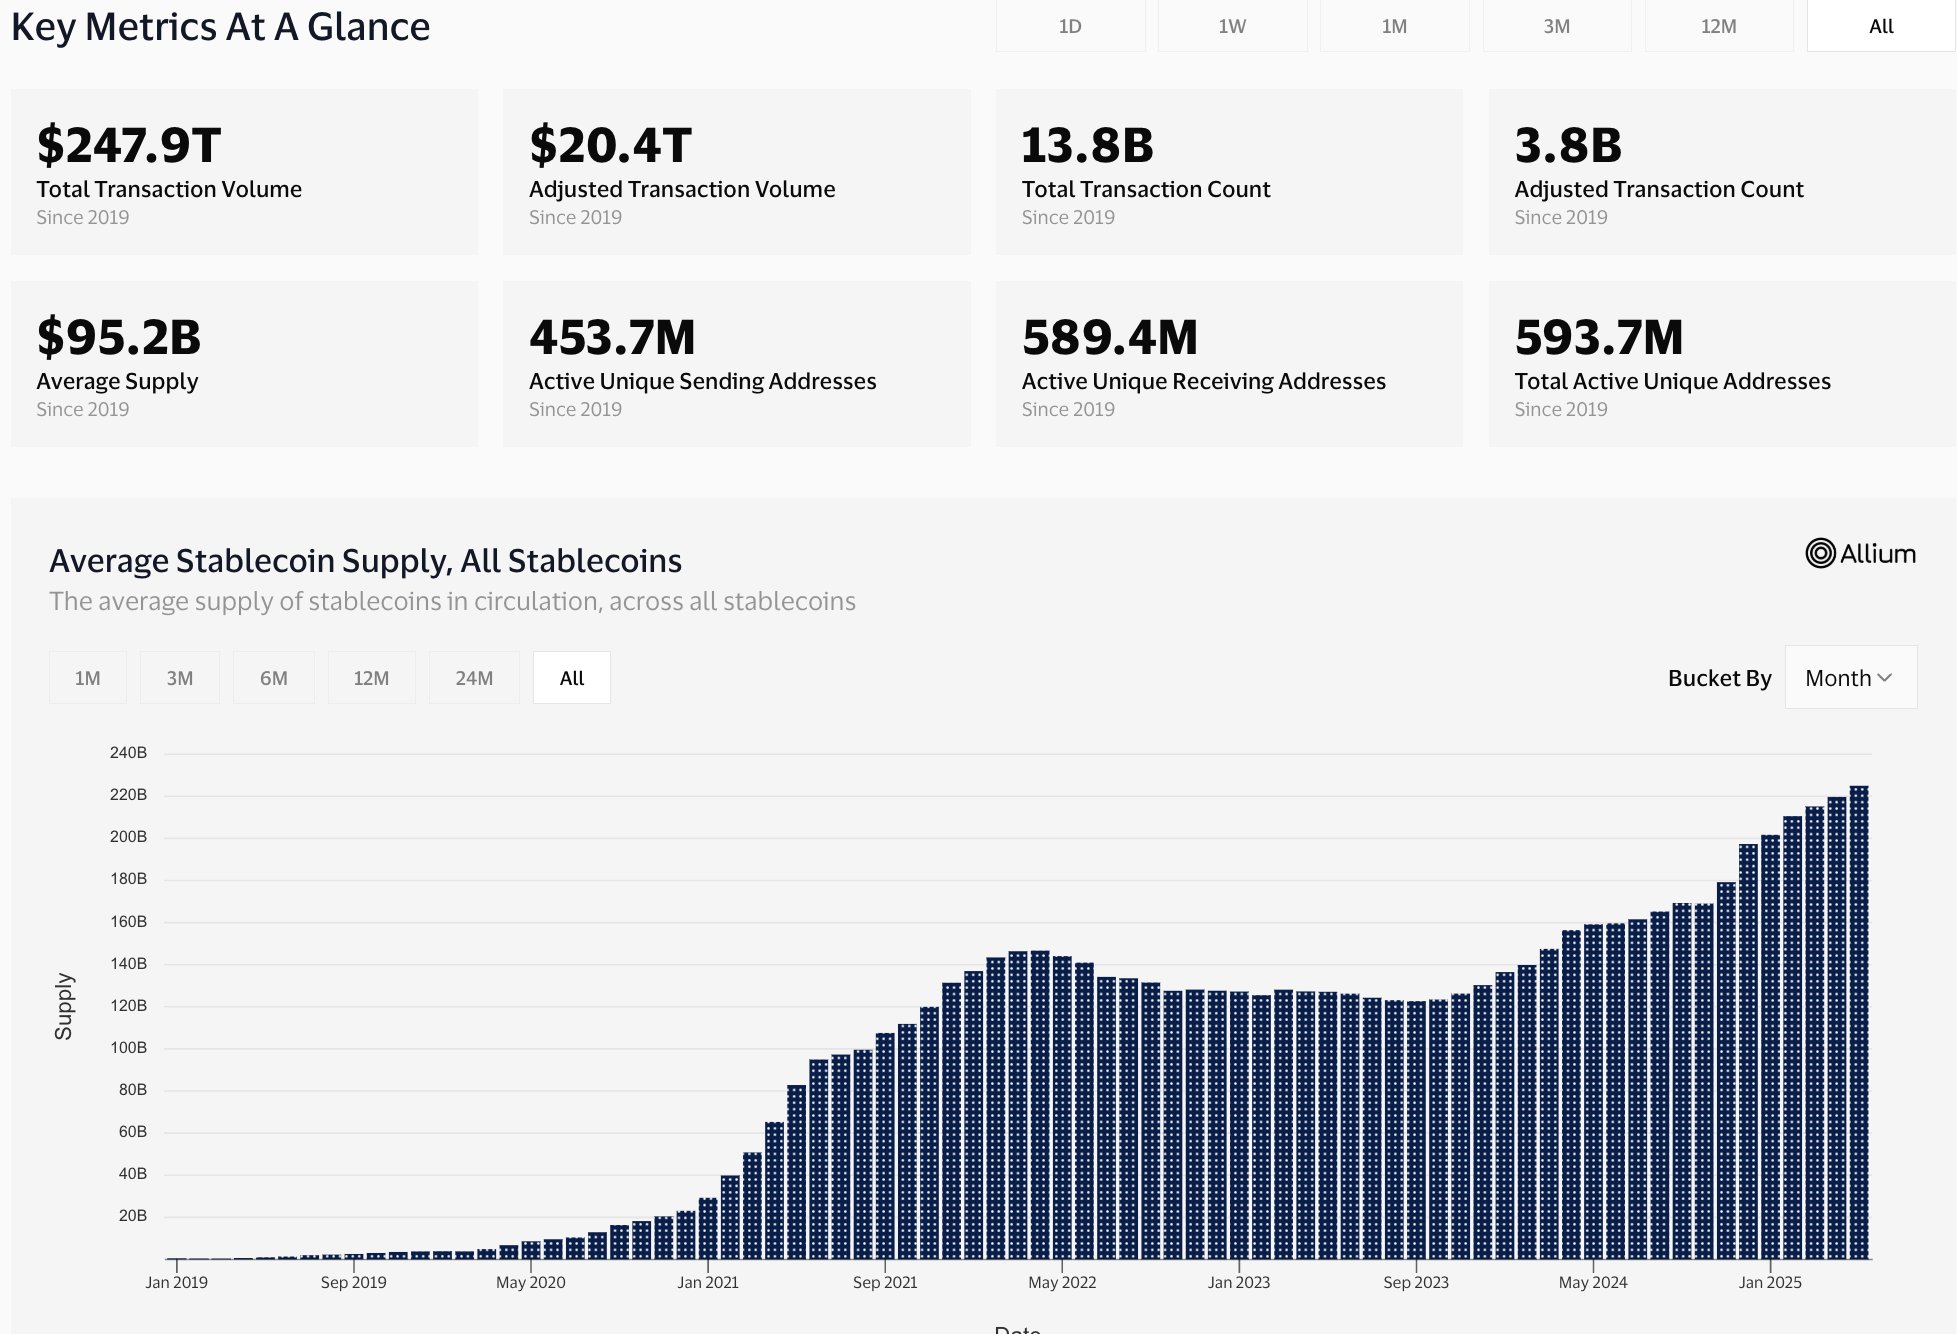This screenshot has width=1957, height=1334.
Task: Click the Allium logo icon
Action: tap(1820, 553)
